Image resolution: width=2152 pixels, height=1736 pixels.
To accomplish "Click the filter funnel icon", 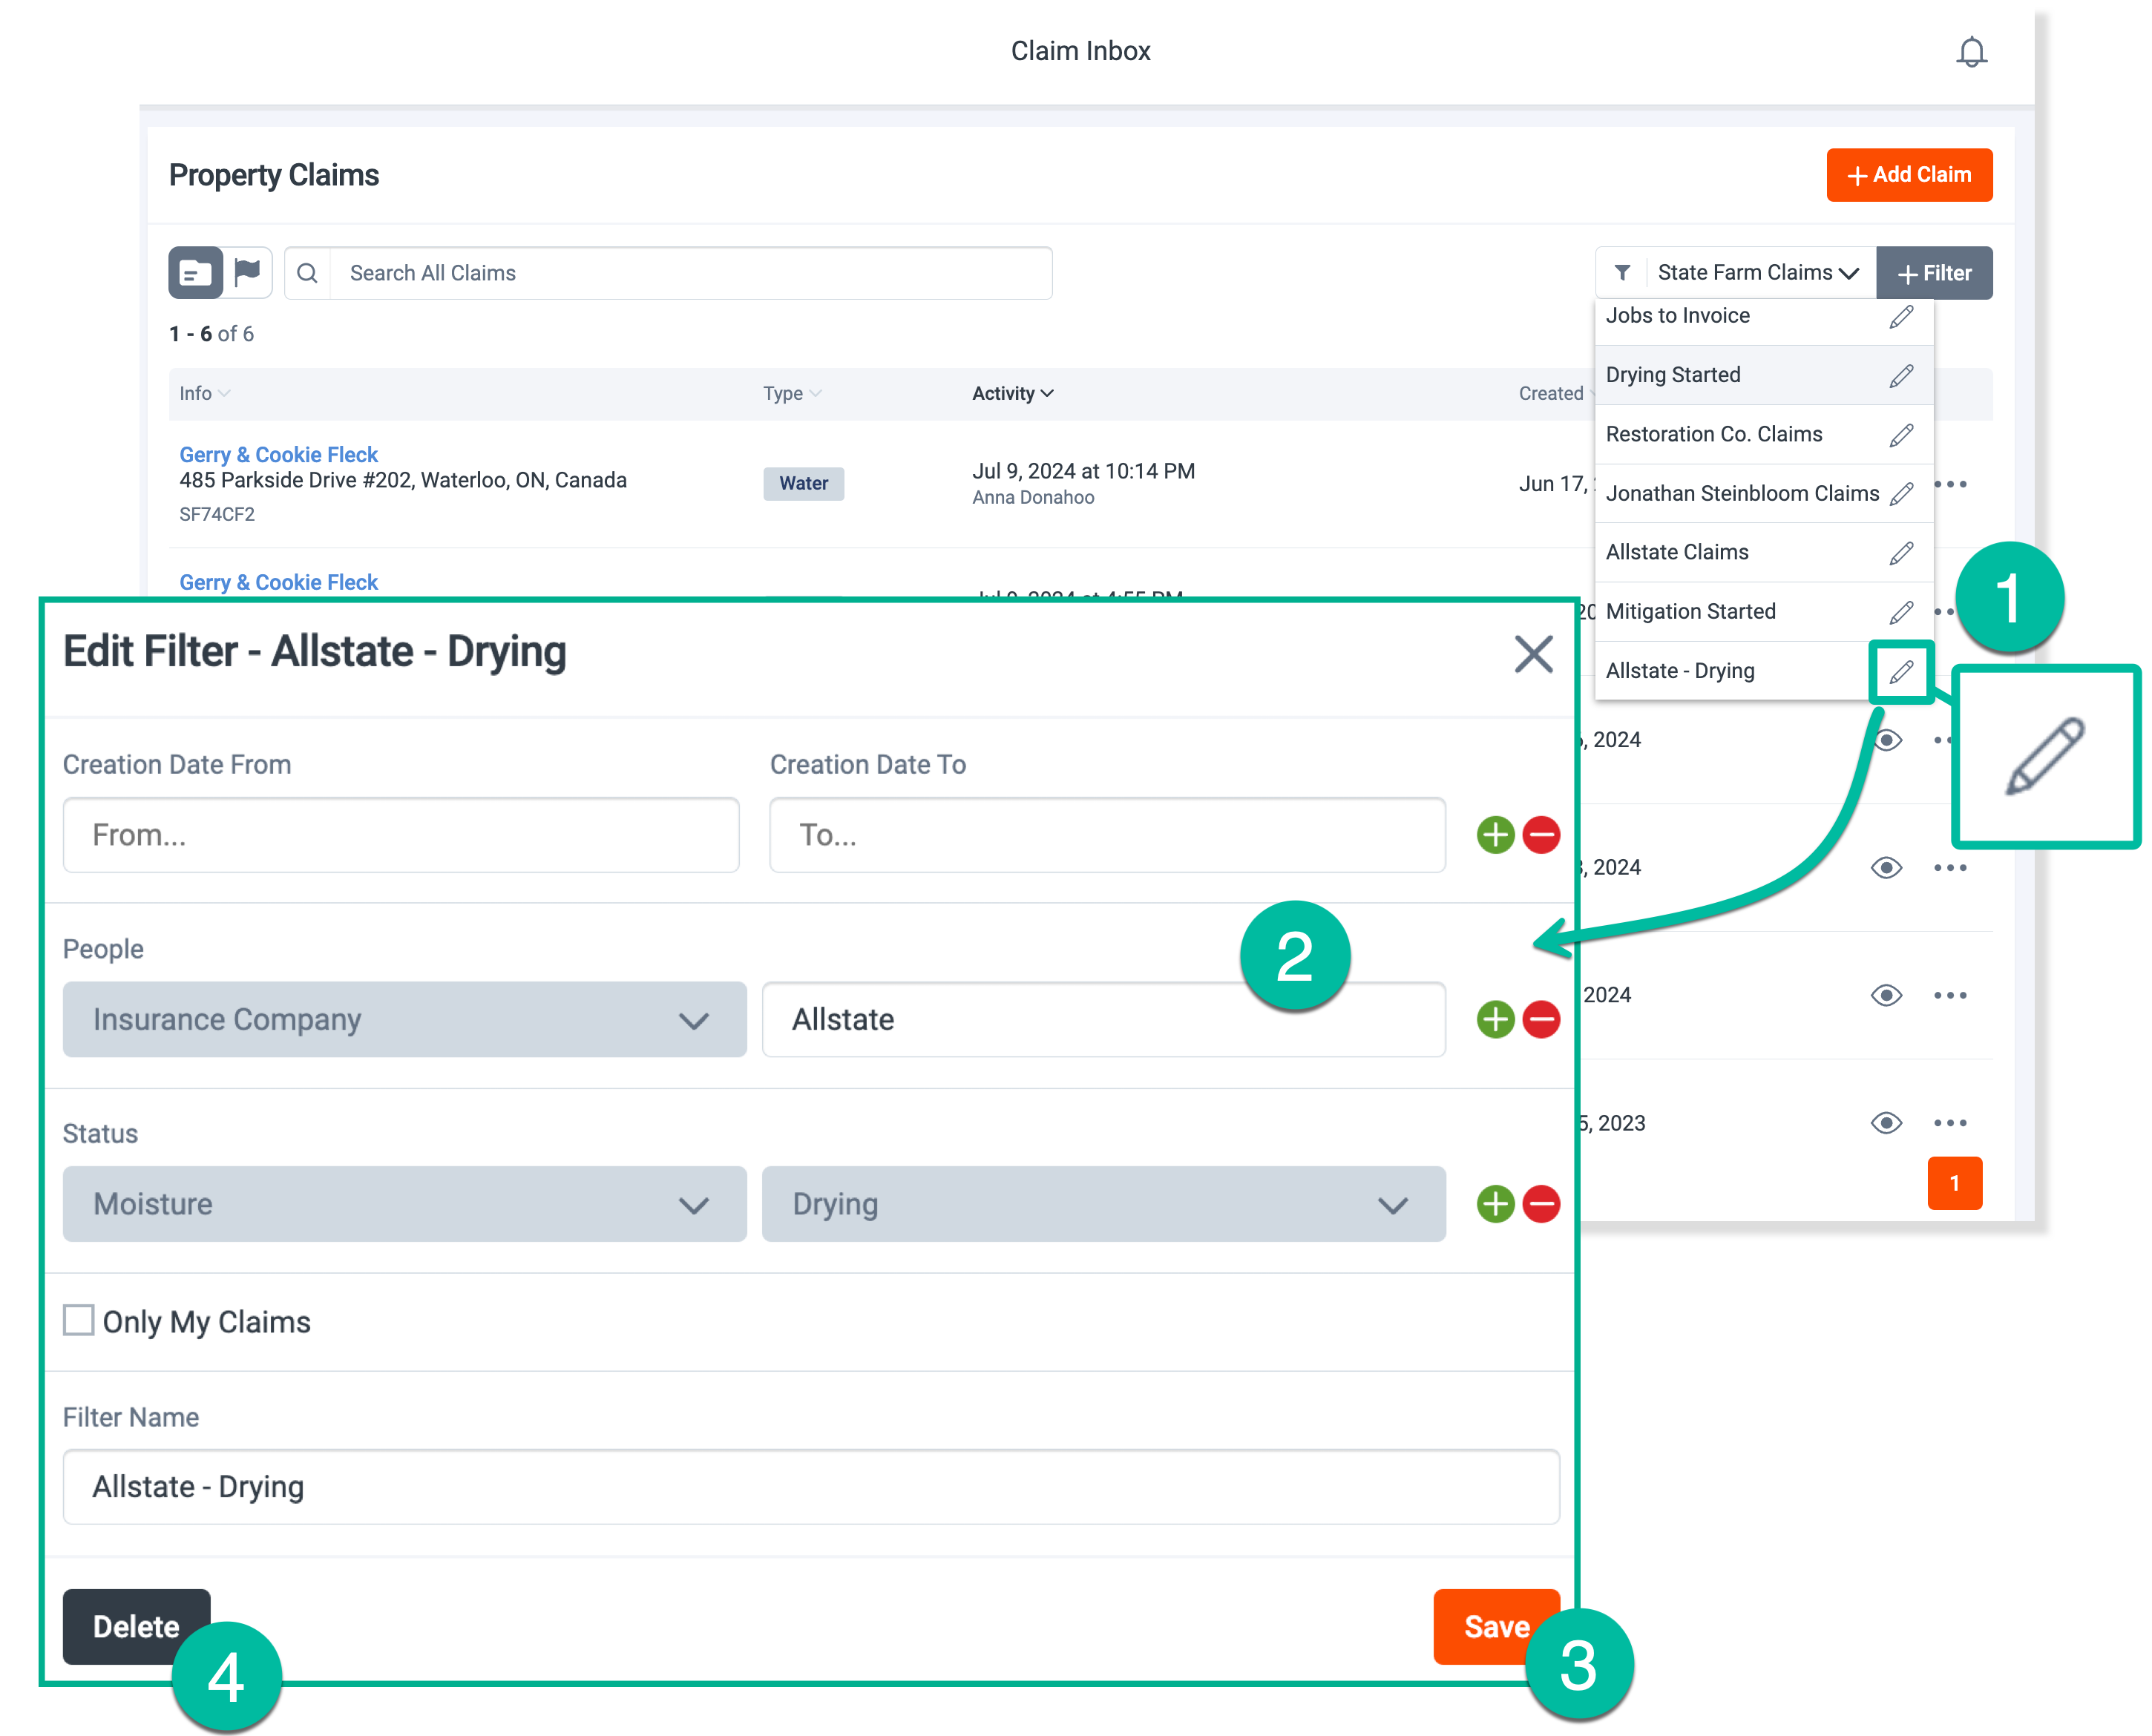I will point(1622,272).
